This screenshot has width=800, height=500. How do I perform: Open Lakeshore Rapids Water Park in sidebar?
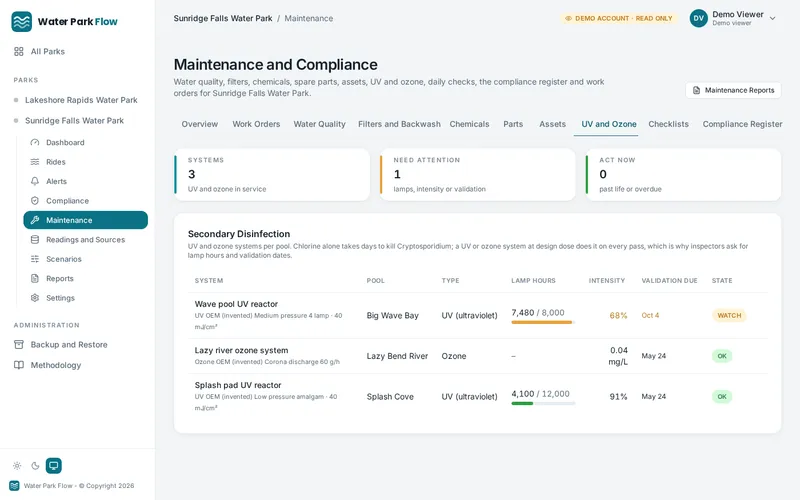click(x=81, y=100)
